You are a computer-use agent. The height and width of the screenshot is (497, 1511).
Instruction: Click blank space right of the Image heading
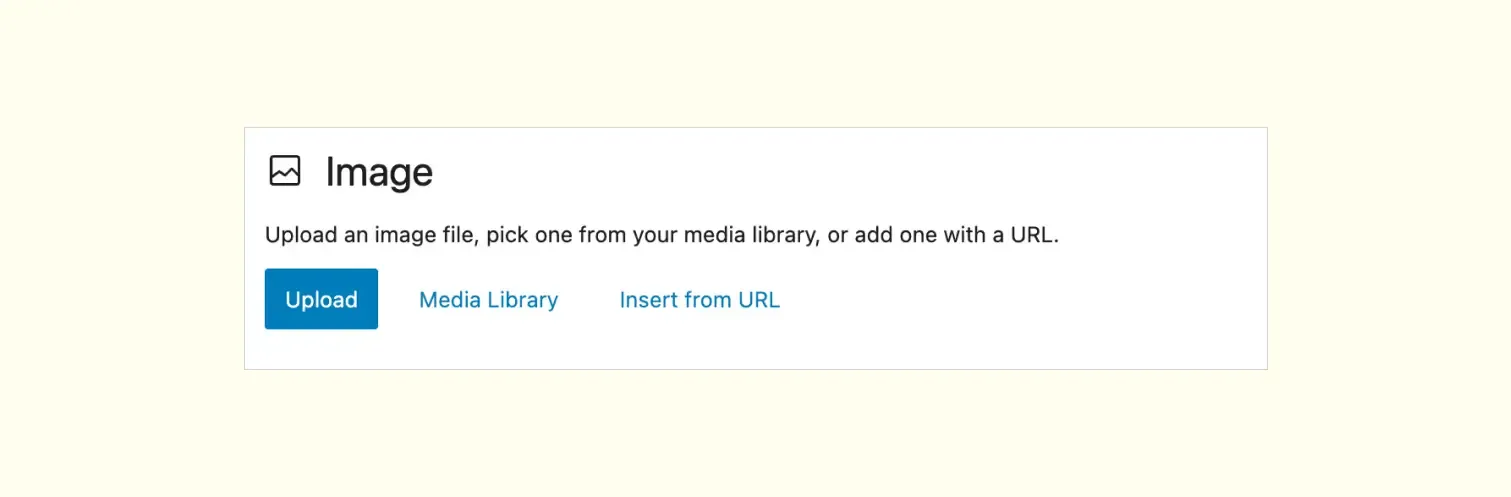[800, 172]
